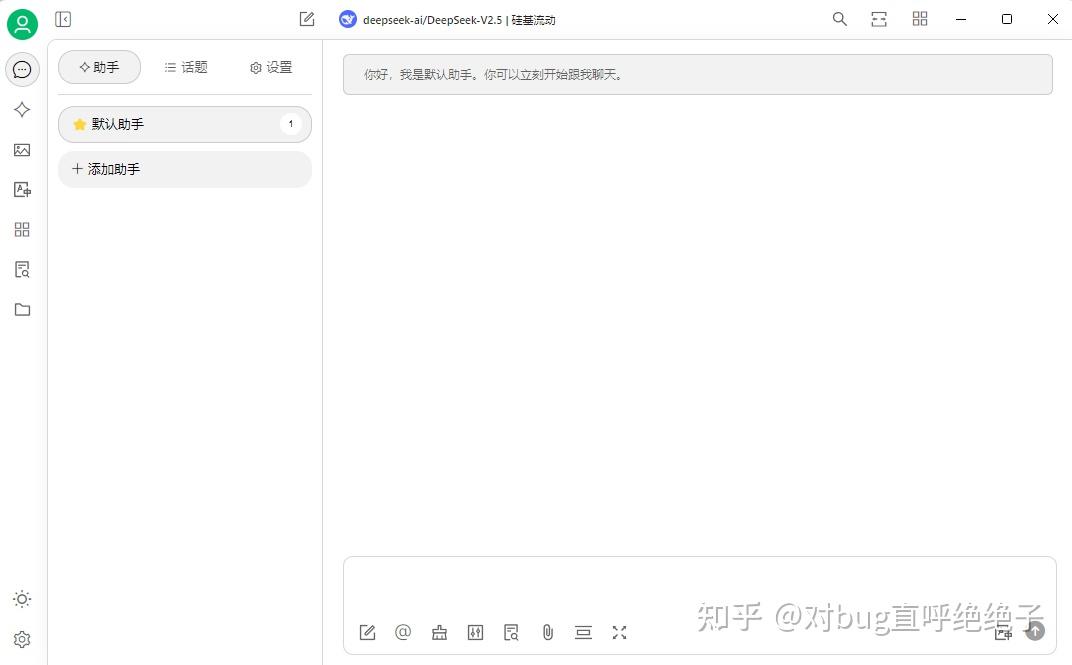1072x665 pixels.
Task: Switch to the 设置 tab
Action: click(x=270, y=67)
